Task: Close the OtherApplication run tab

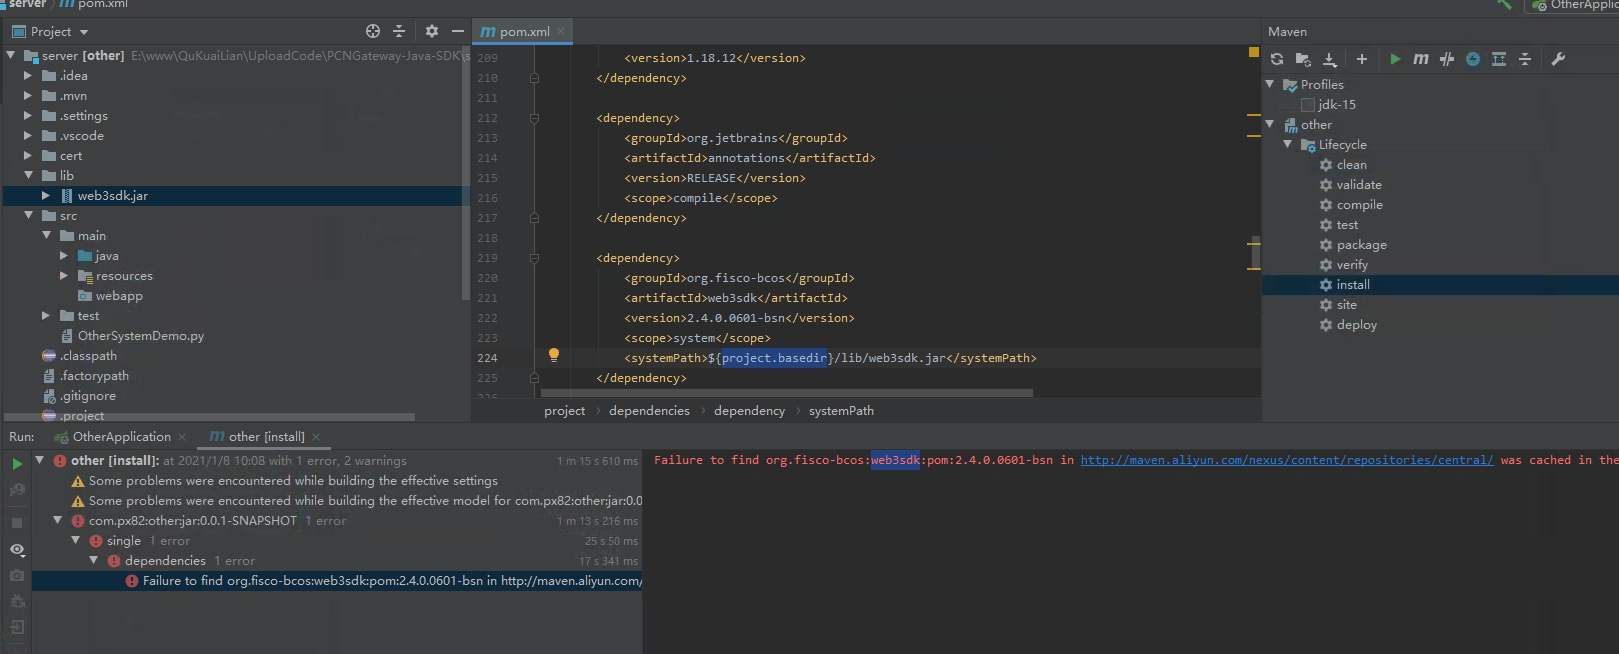Action: tap(182, 437)
